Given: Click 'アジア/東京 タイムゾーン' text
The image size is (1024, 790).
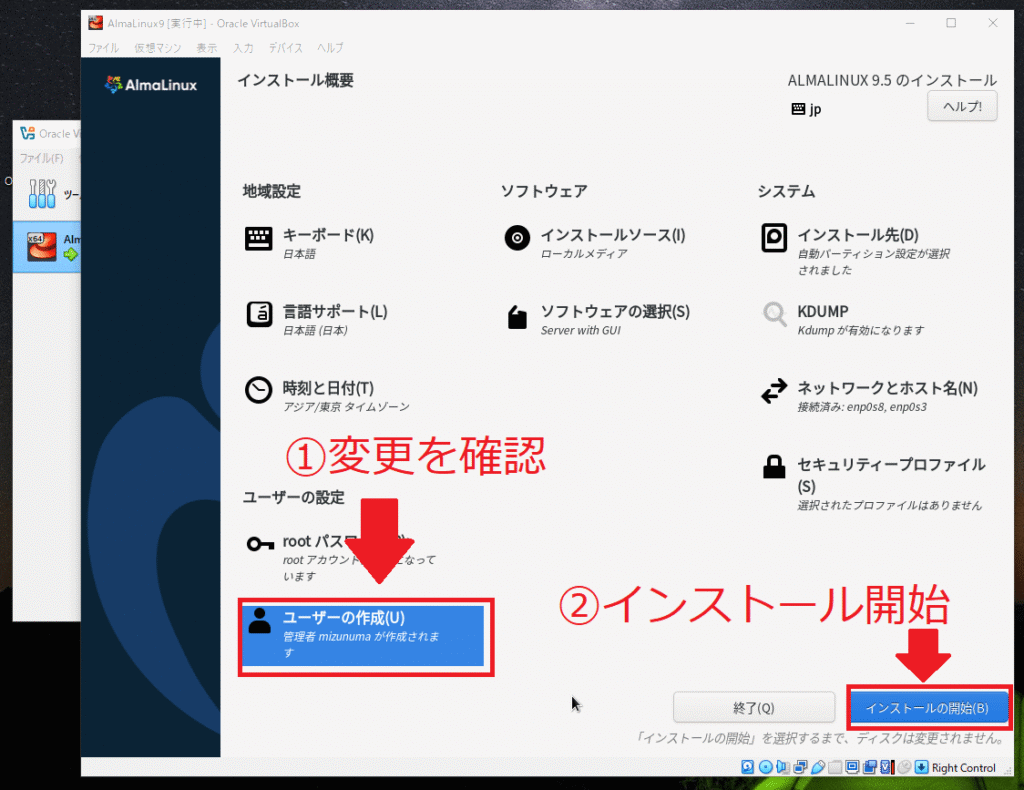Looking at the screenshot, I should 346,407.
